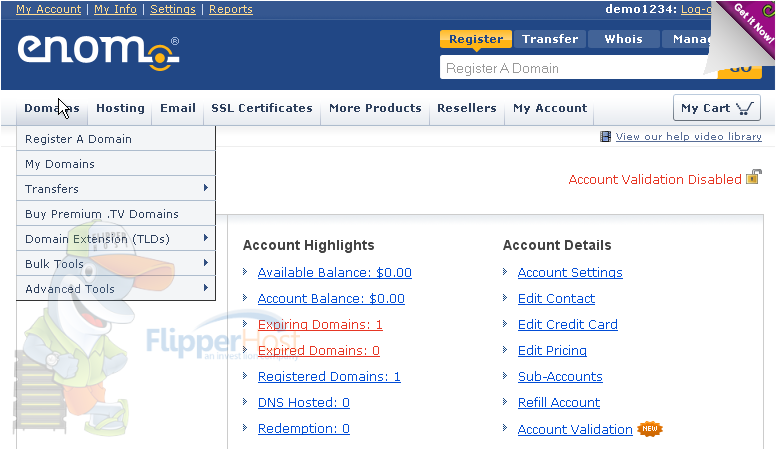Image resolution: width=776 pixels, height=450 pixels.
Task: Open Expiring Domains: 1 link
Action: (320, 324)
